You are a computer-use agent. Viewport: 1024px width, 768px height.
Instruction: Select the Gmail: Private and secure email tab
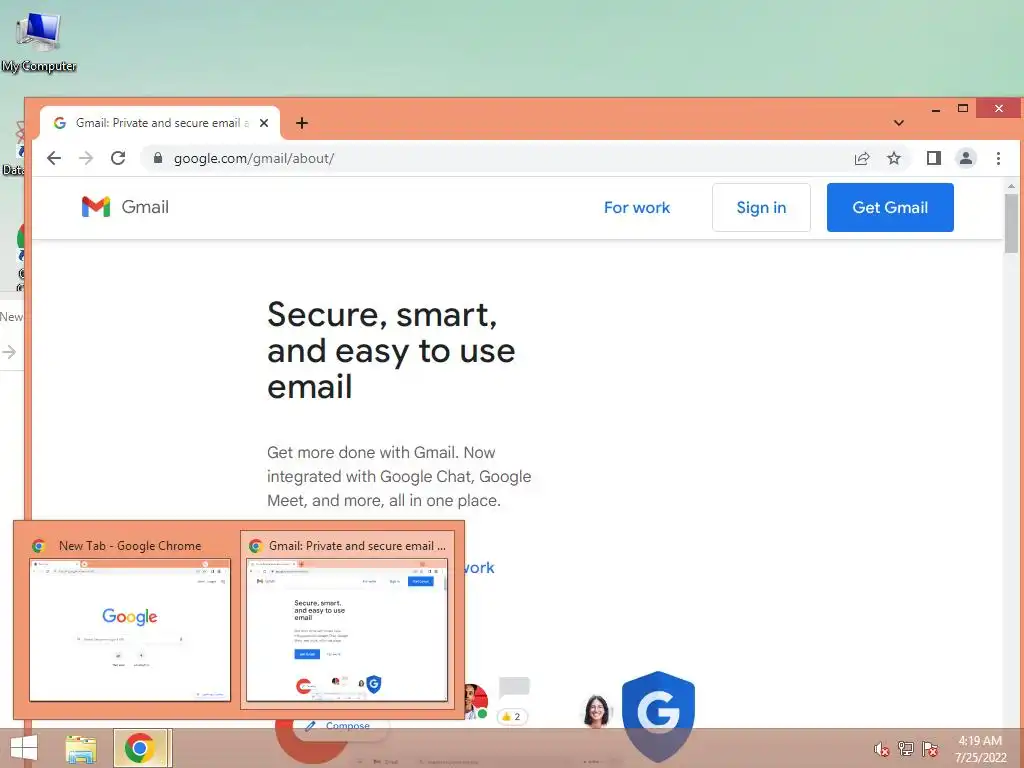point(160,123)
